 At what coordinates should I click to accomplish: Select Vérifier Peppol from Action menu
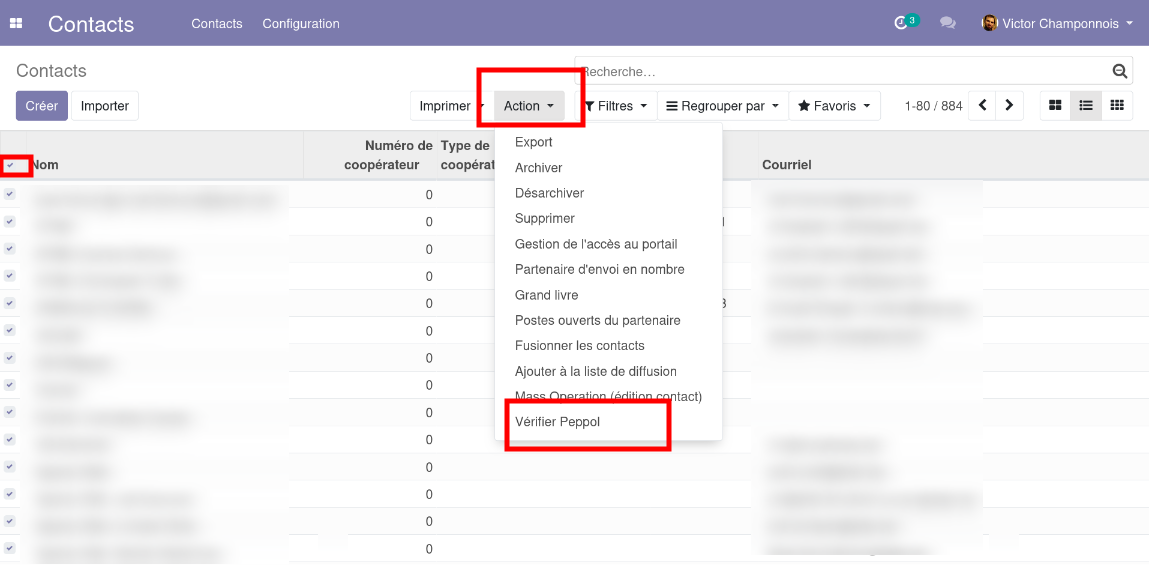pyautogui.click(x=557, y=422)
